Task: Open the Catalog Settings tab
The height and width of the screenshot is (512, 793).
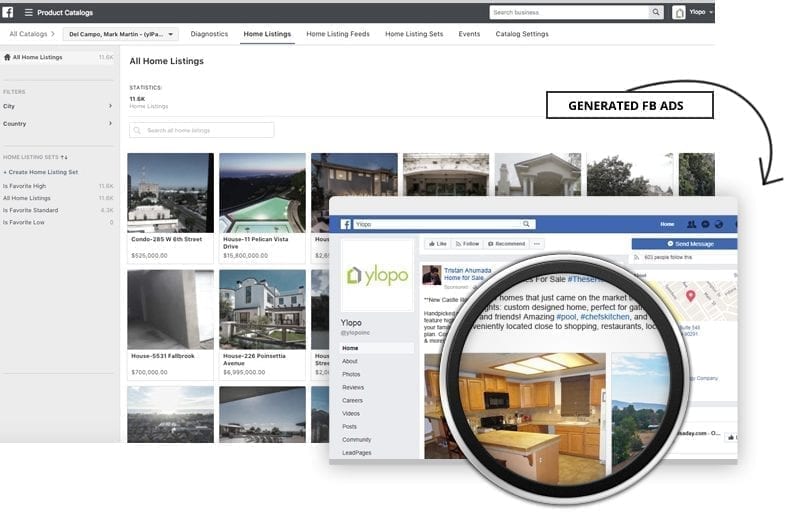Action: [x=522, y=34]
